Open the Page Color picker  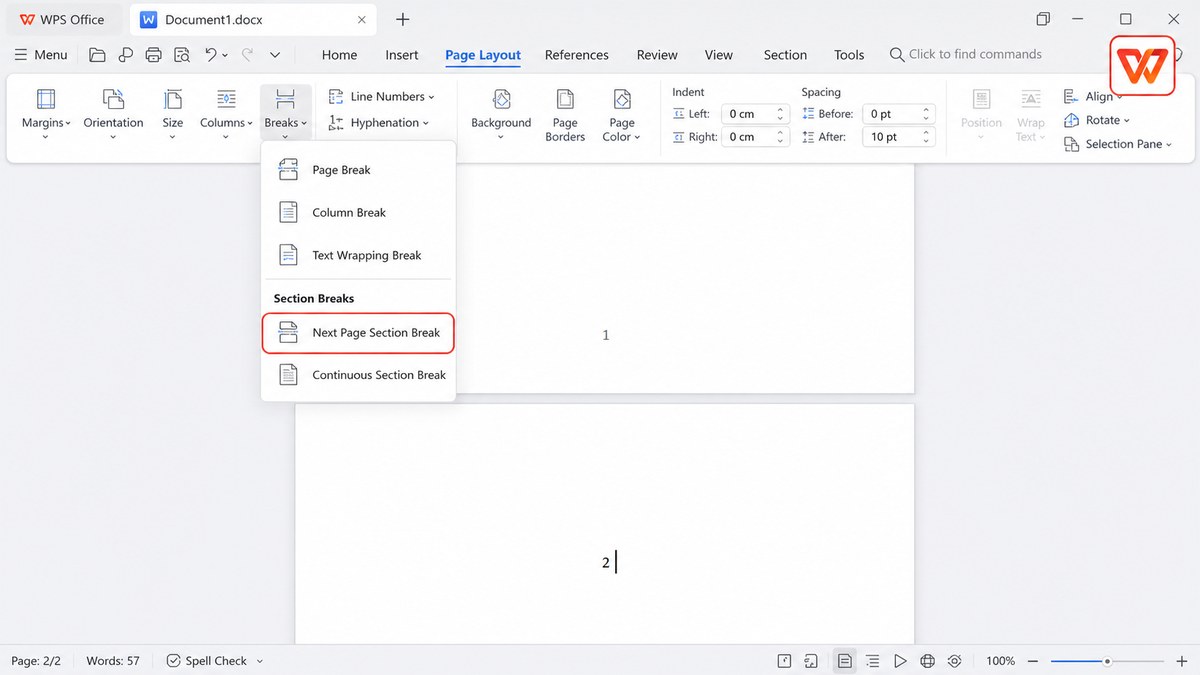(x=622, y=114)
